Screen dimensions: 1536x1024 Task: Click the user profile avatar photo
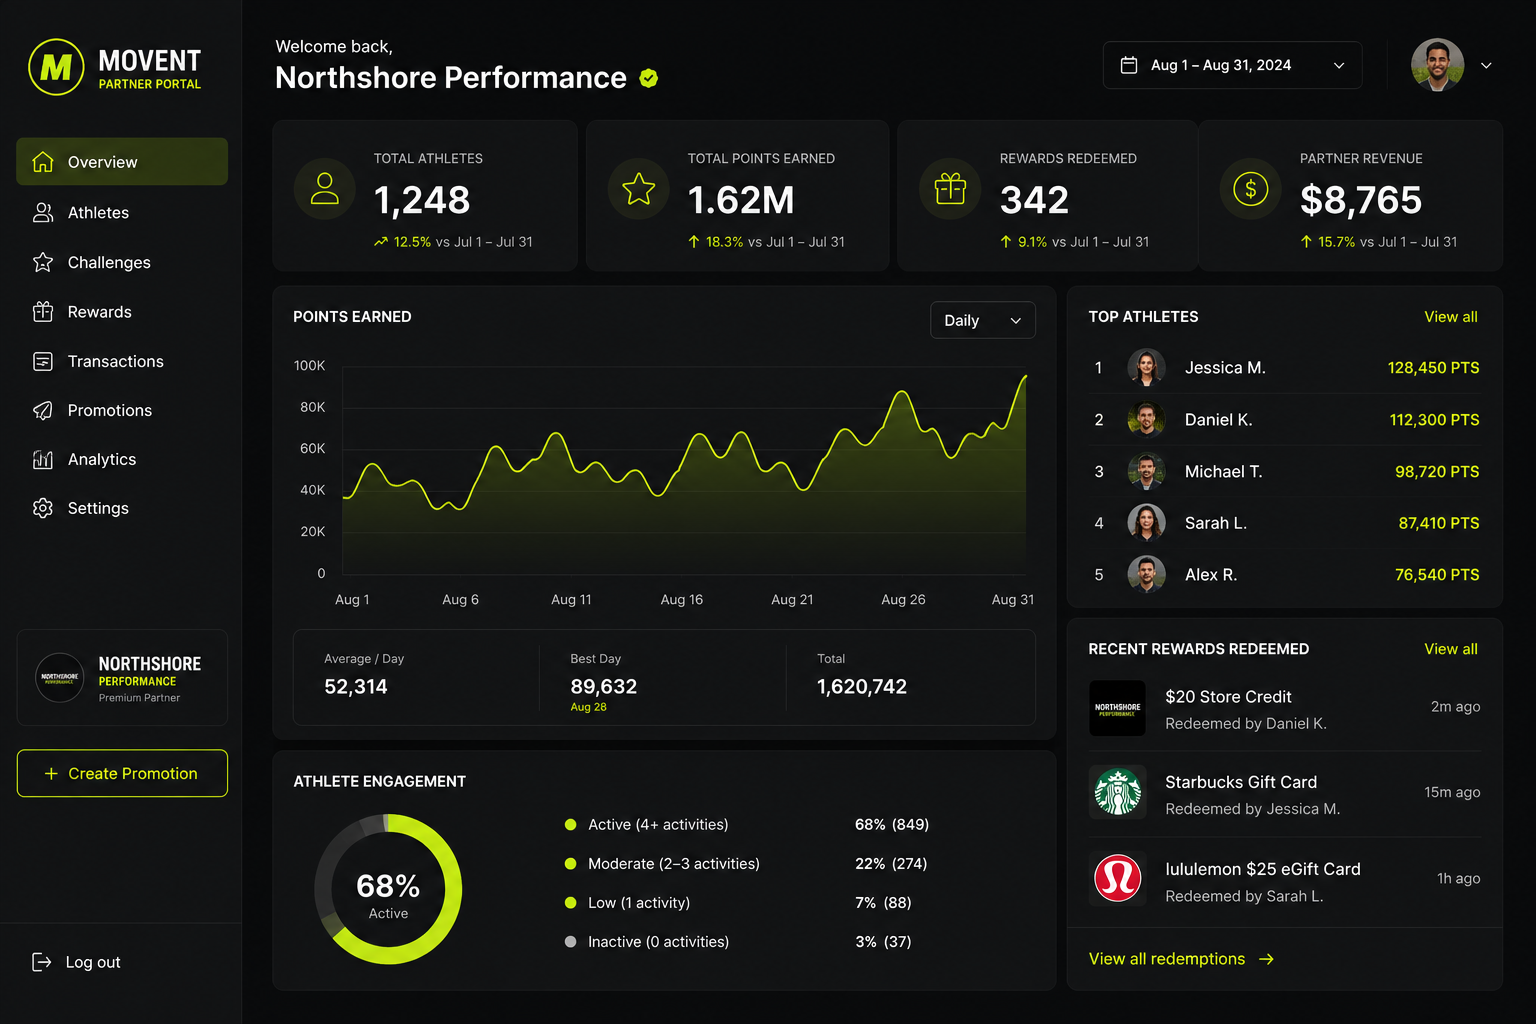1438,65
